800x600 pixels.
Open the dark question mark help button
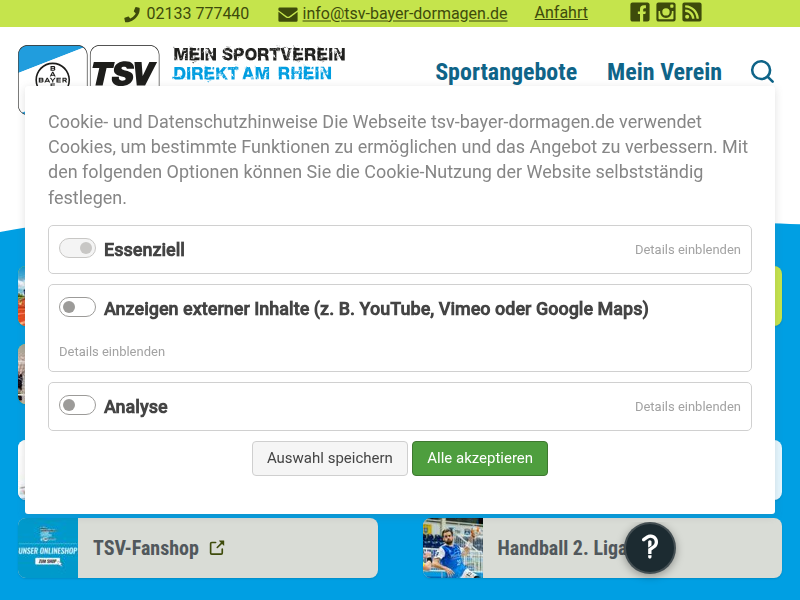650,548
